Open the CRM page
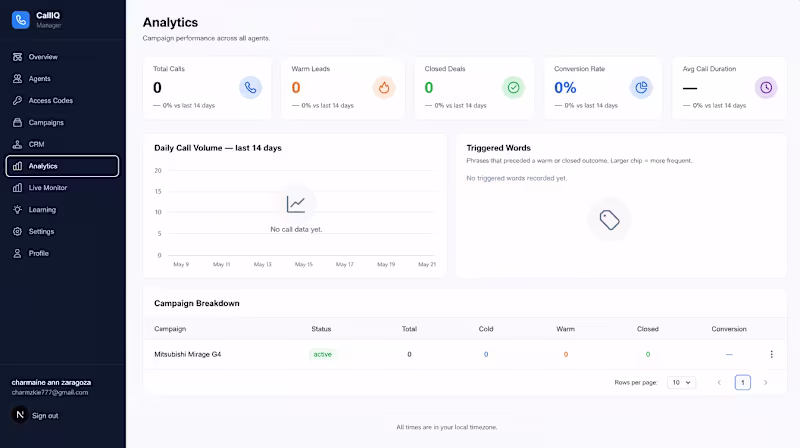Image resolution: width=800 pixels, height=448 pixels. 62,144
